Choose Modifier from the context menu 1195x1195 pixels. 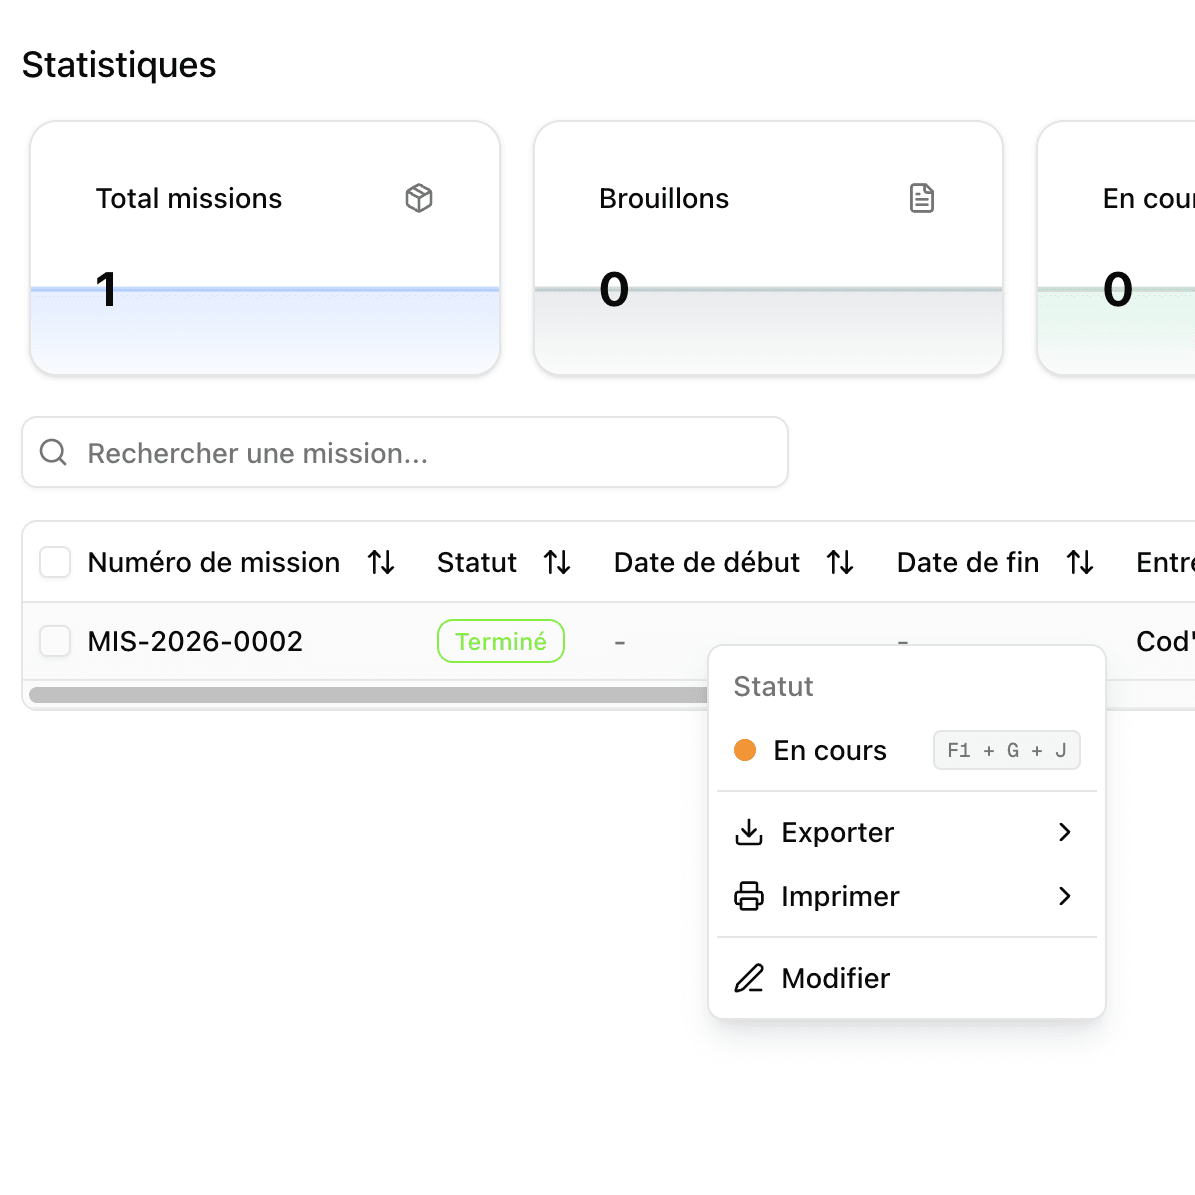836,978
